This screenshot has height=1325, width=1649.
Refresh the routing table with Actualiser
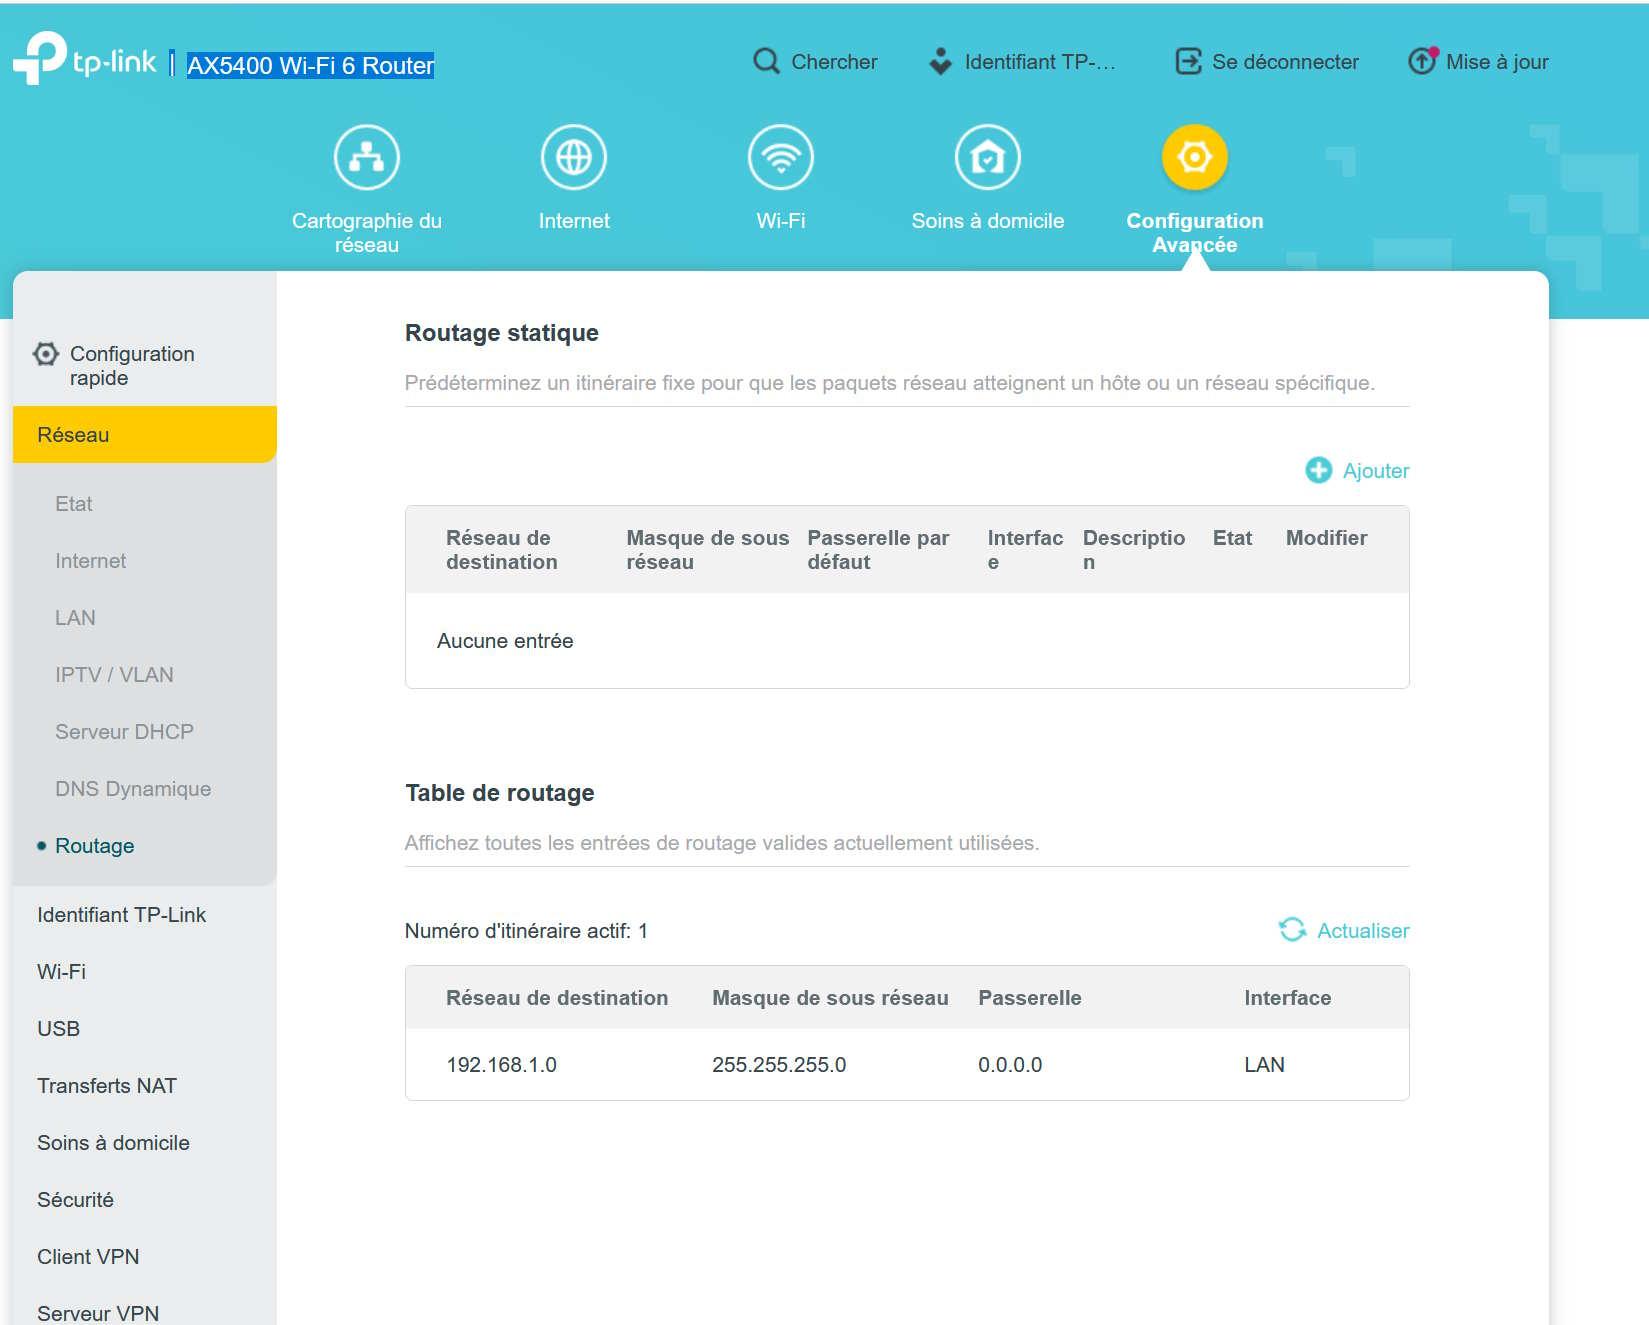pos(1344,931)
